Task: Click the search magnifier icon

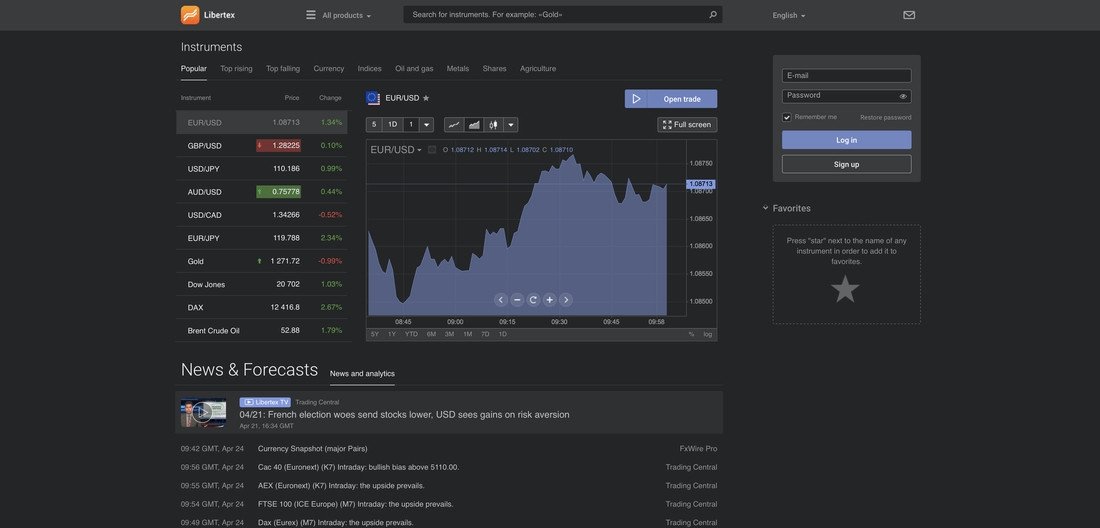Action: (x=713, y=15)
